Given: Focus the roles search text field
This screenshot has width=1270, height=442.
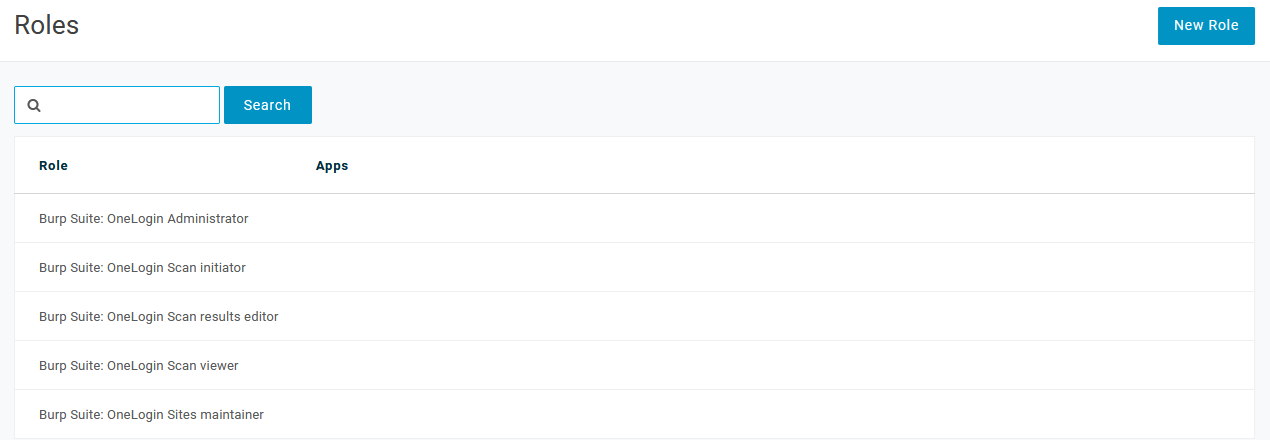Looking at the screenshot, I should point(130,105).
